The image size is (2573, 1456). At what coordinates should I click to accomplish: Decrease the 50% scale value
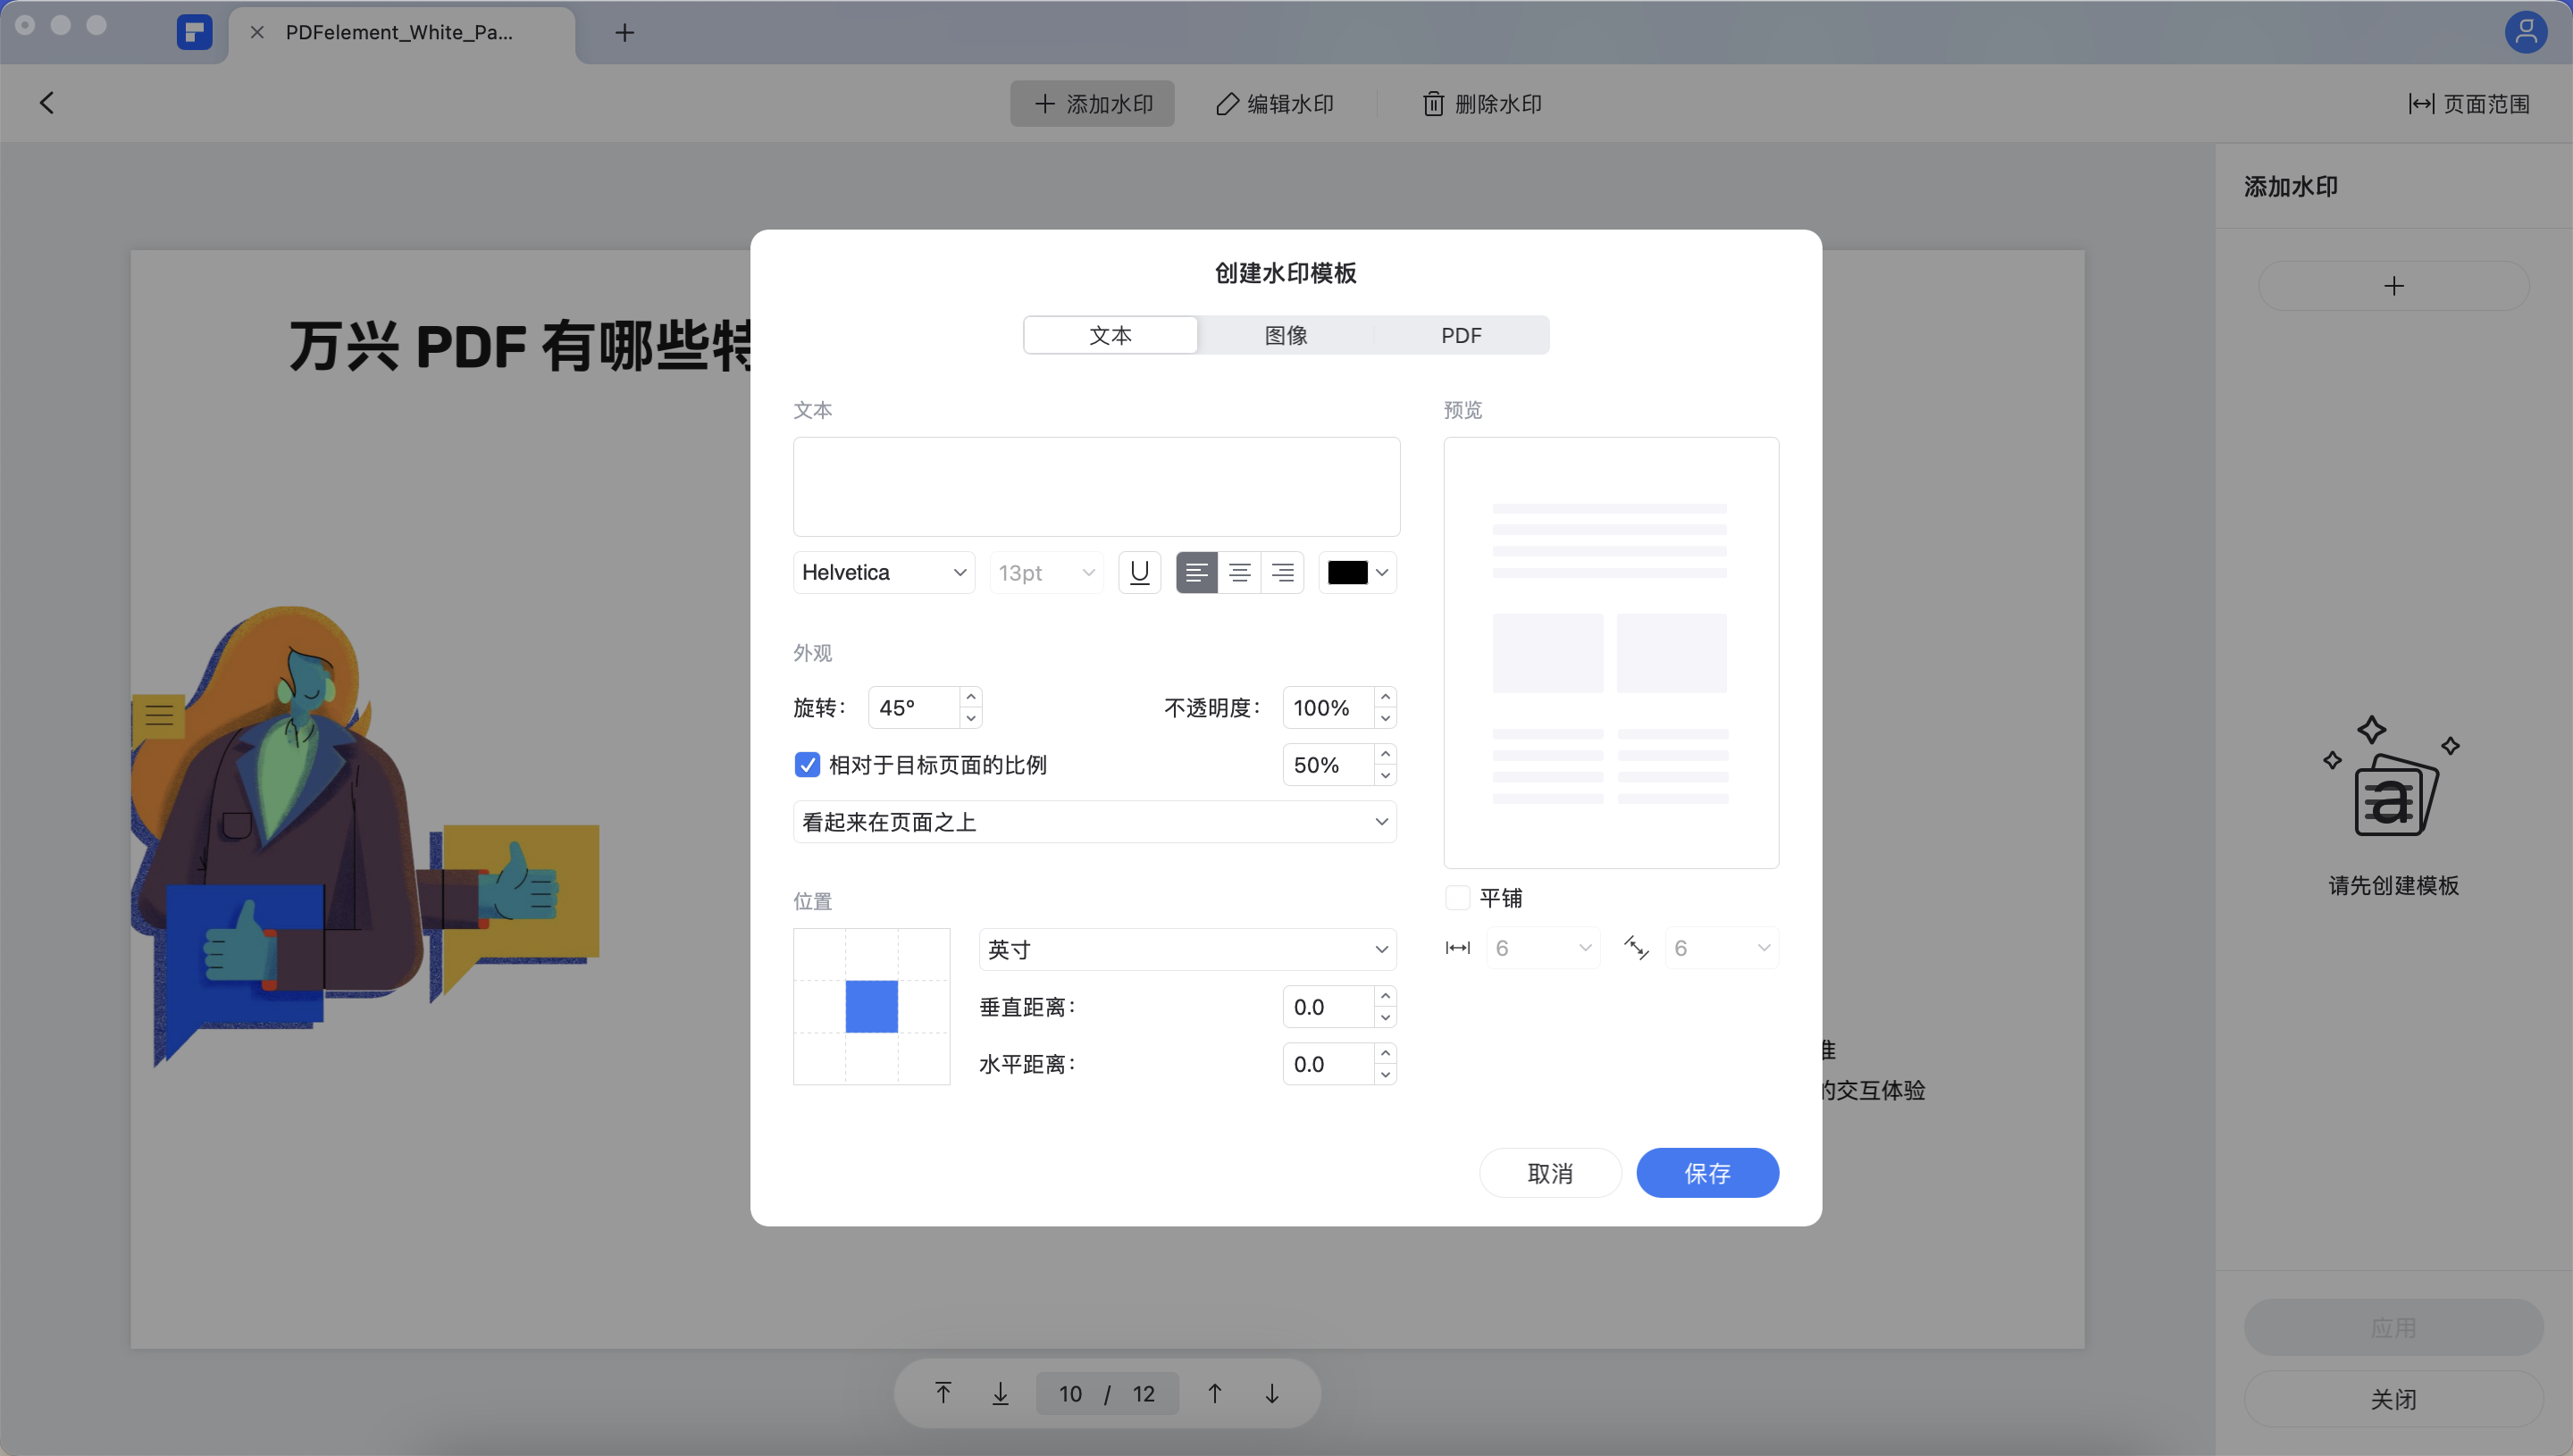(x=1385, y=775)
